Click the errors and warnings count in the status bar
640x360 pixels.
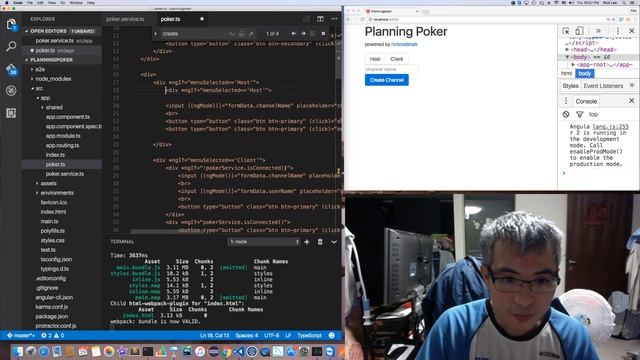53,336
